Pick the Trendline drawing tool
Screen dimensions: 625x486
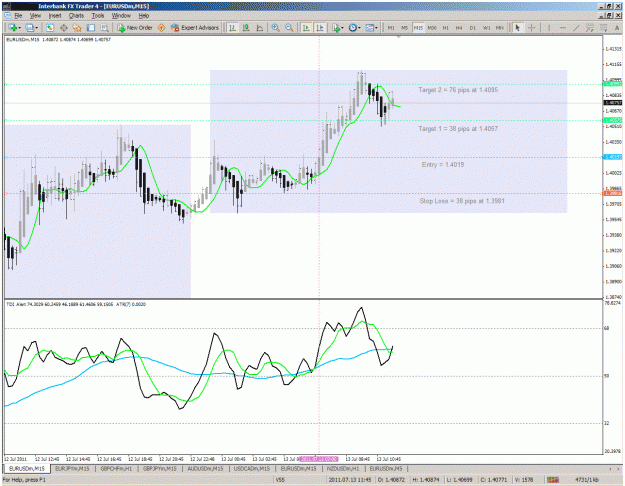tap(576, 28)
